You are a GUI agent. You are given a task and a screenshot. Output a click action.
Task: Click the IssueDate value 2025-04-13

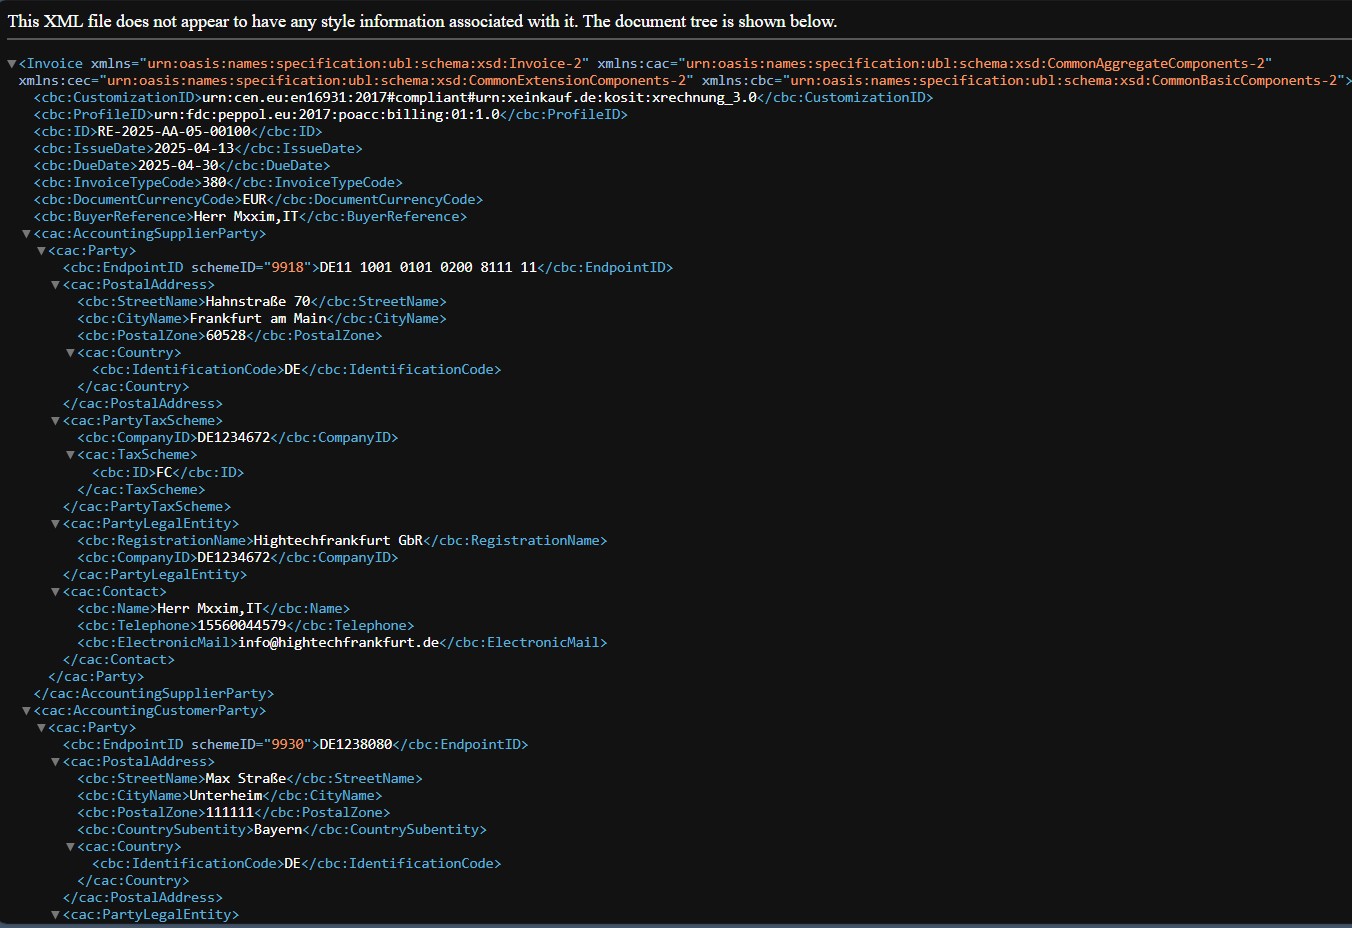193,148
